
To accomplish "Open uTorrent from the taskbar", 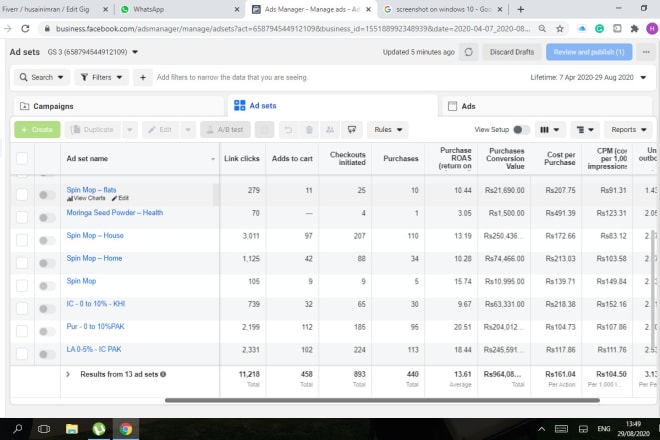I will pos(99,429).
